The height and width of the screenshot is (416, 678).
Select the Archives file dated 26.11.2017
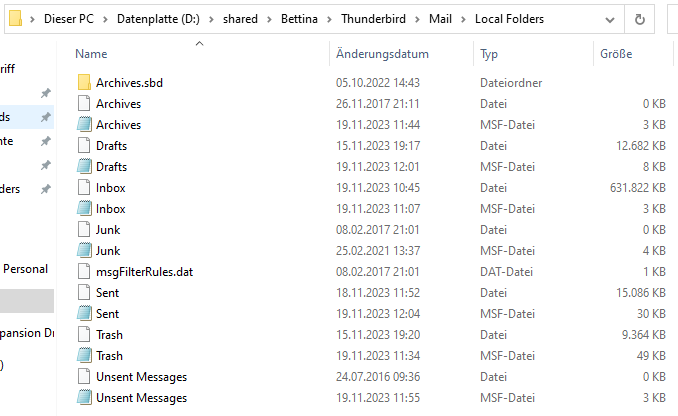coord(118,104)
